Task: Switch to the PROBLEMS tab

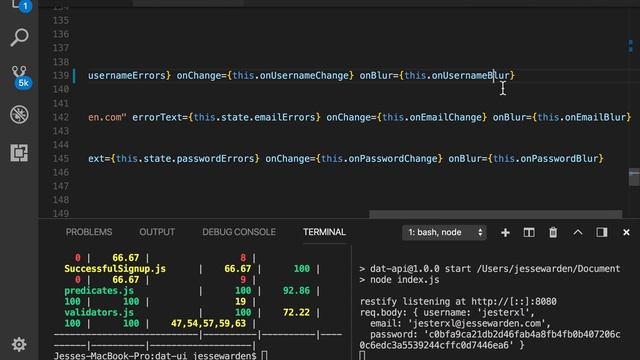Action: click(x=89, y=232)
